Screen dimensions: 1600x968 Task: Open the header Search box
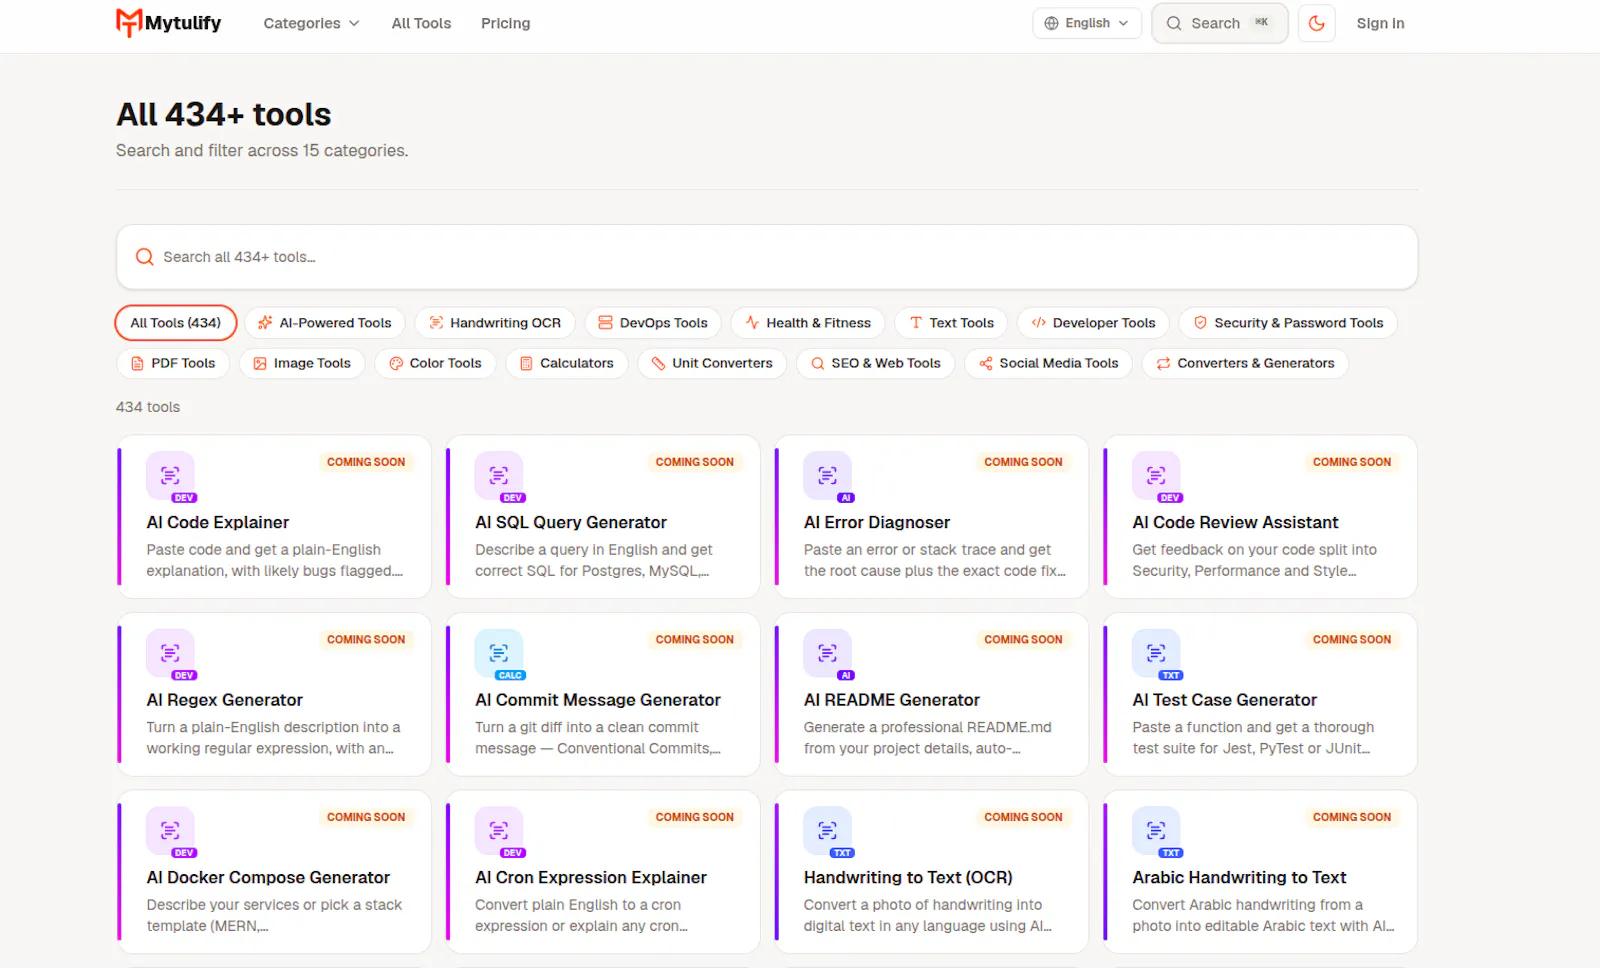1219,23
